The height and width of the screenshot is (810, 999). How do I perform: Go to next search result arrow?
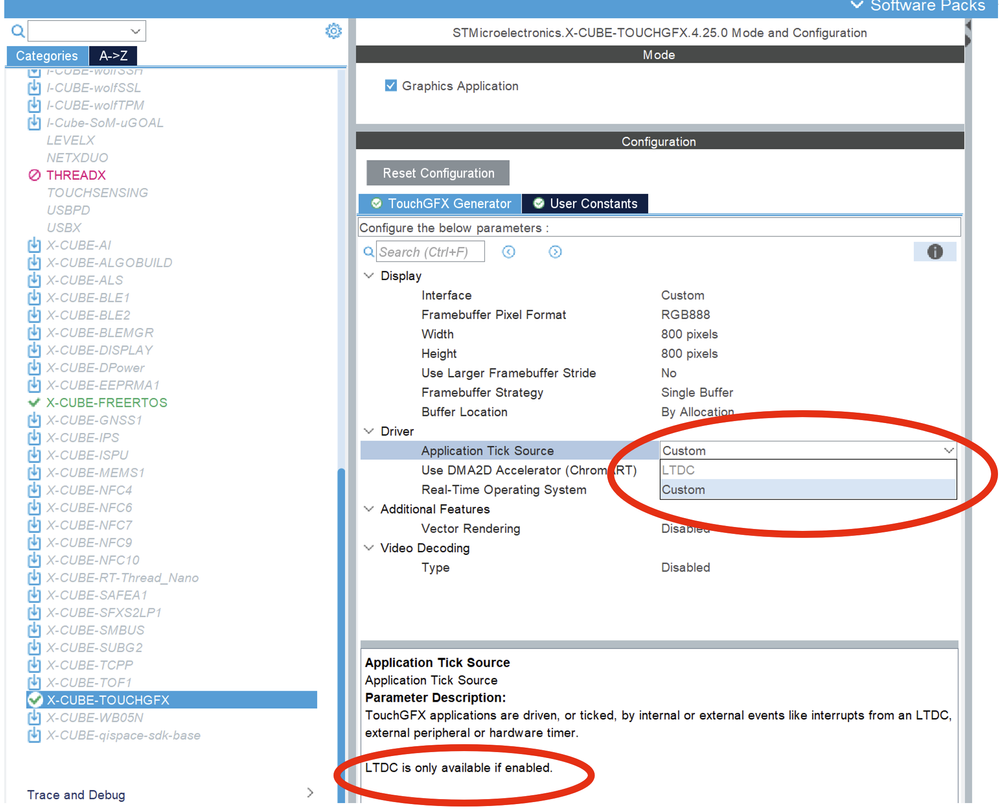click(x=555, y=252)
